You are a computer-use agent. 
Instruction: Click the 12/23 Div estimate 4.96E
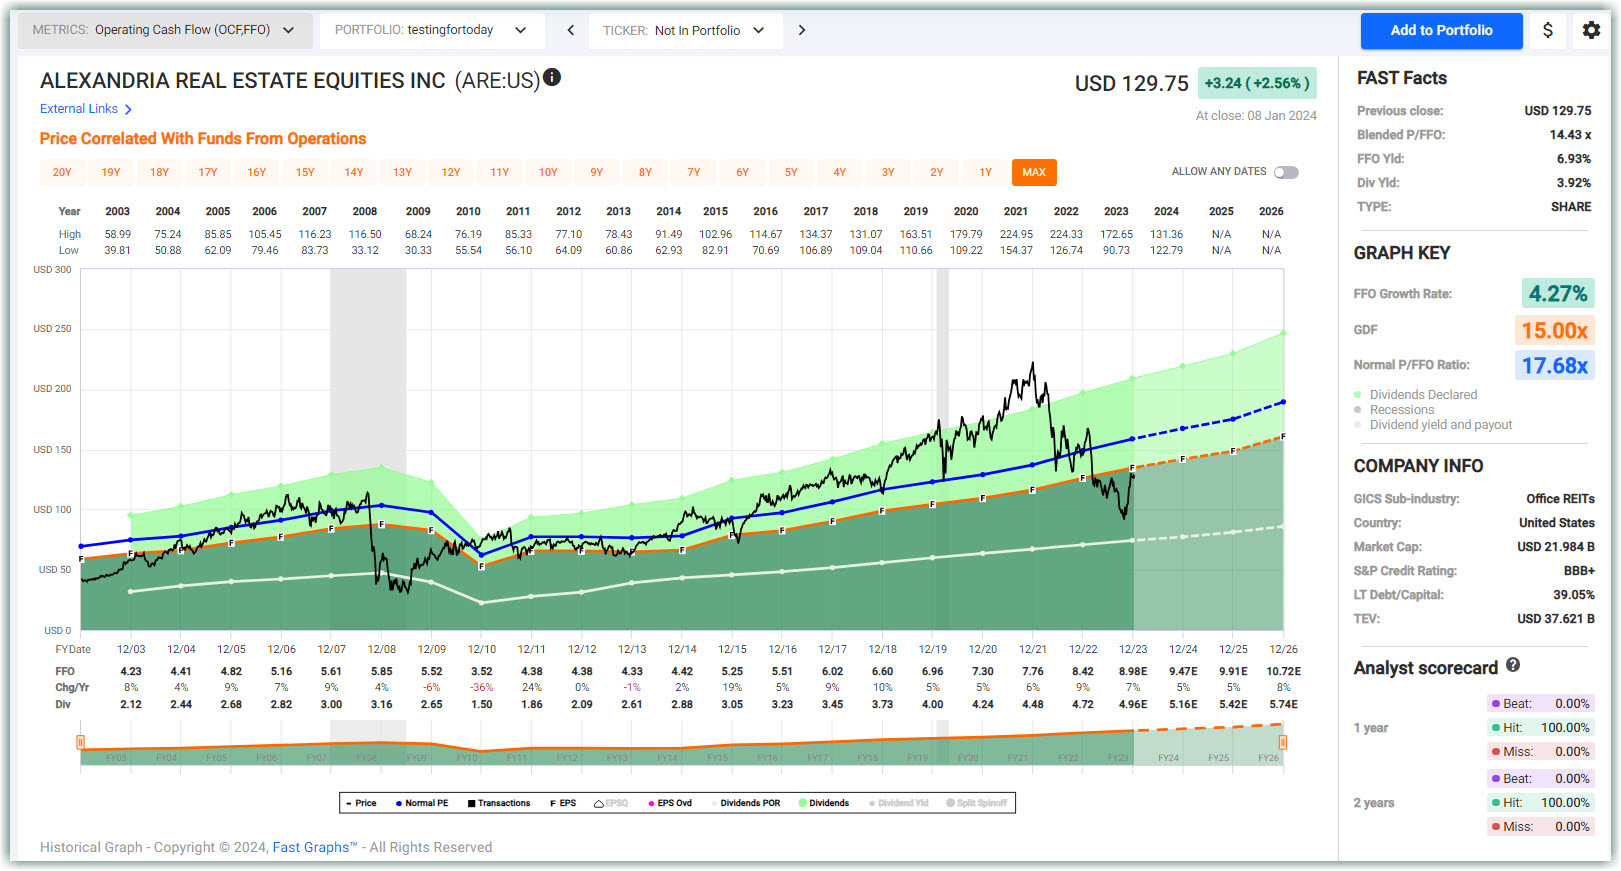coord(1133,705)
